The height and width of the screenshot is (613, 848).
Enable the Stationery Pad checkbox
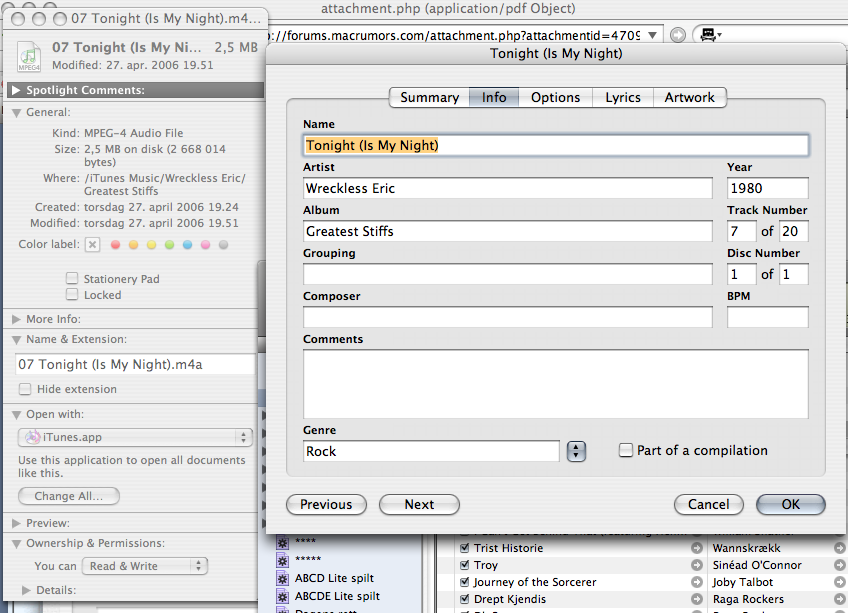pos(72,278)
